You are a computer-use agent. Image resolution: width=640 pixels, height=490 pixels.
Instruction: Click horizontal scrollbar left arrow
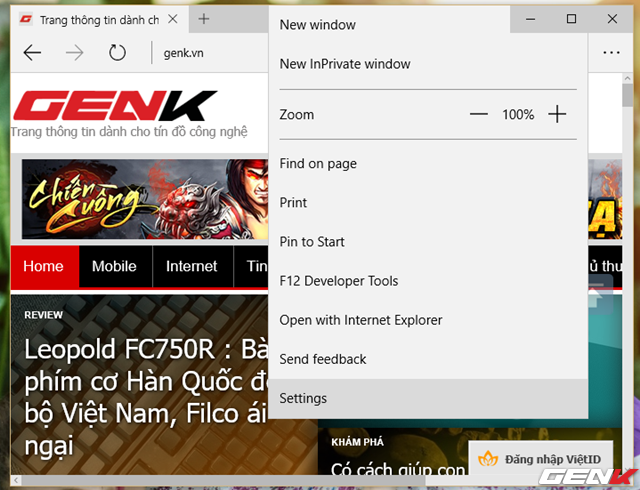(x=16, y=480)
